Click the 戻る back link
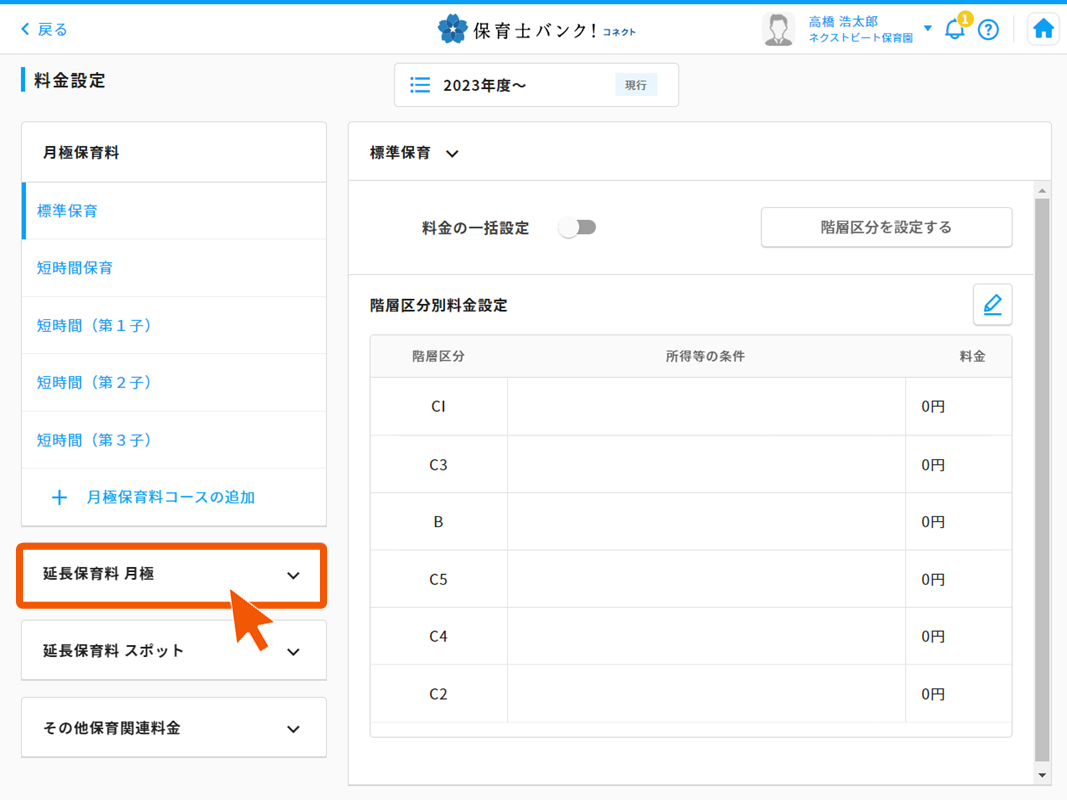 coord(42,28)
